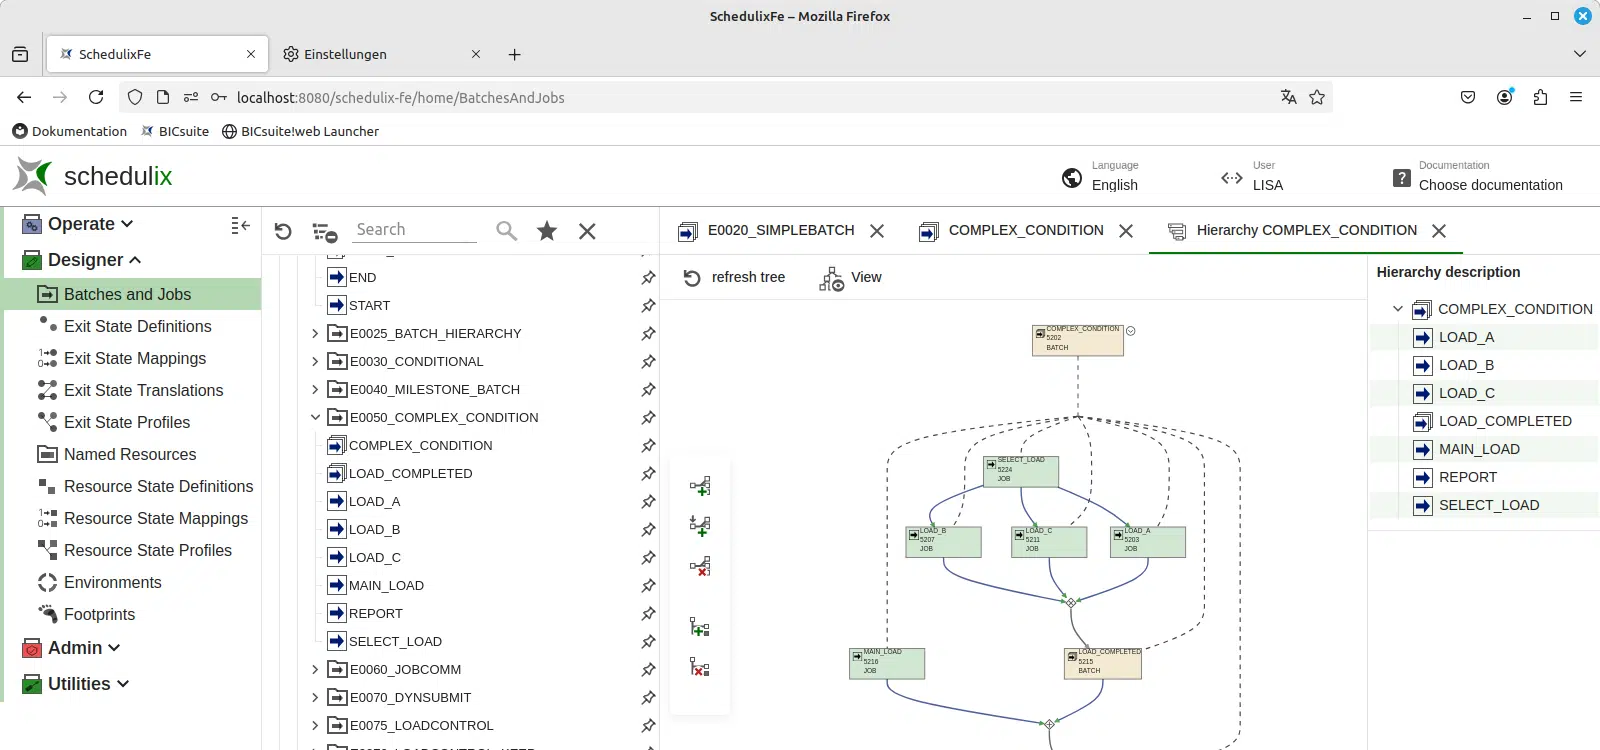Click the branch icon with red X
1600x750 pixels.
[700, 567]
